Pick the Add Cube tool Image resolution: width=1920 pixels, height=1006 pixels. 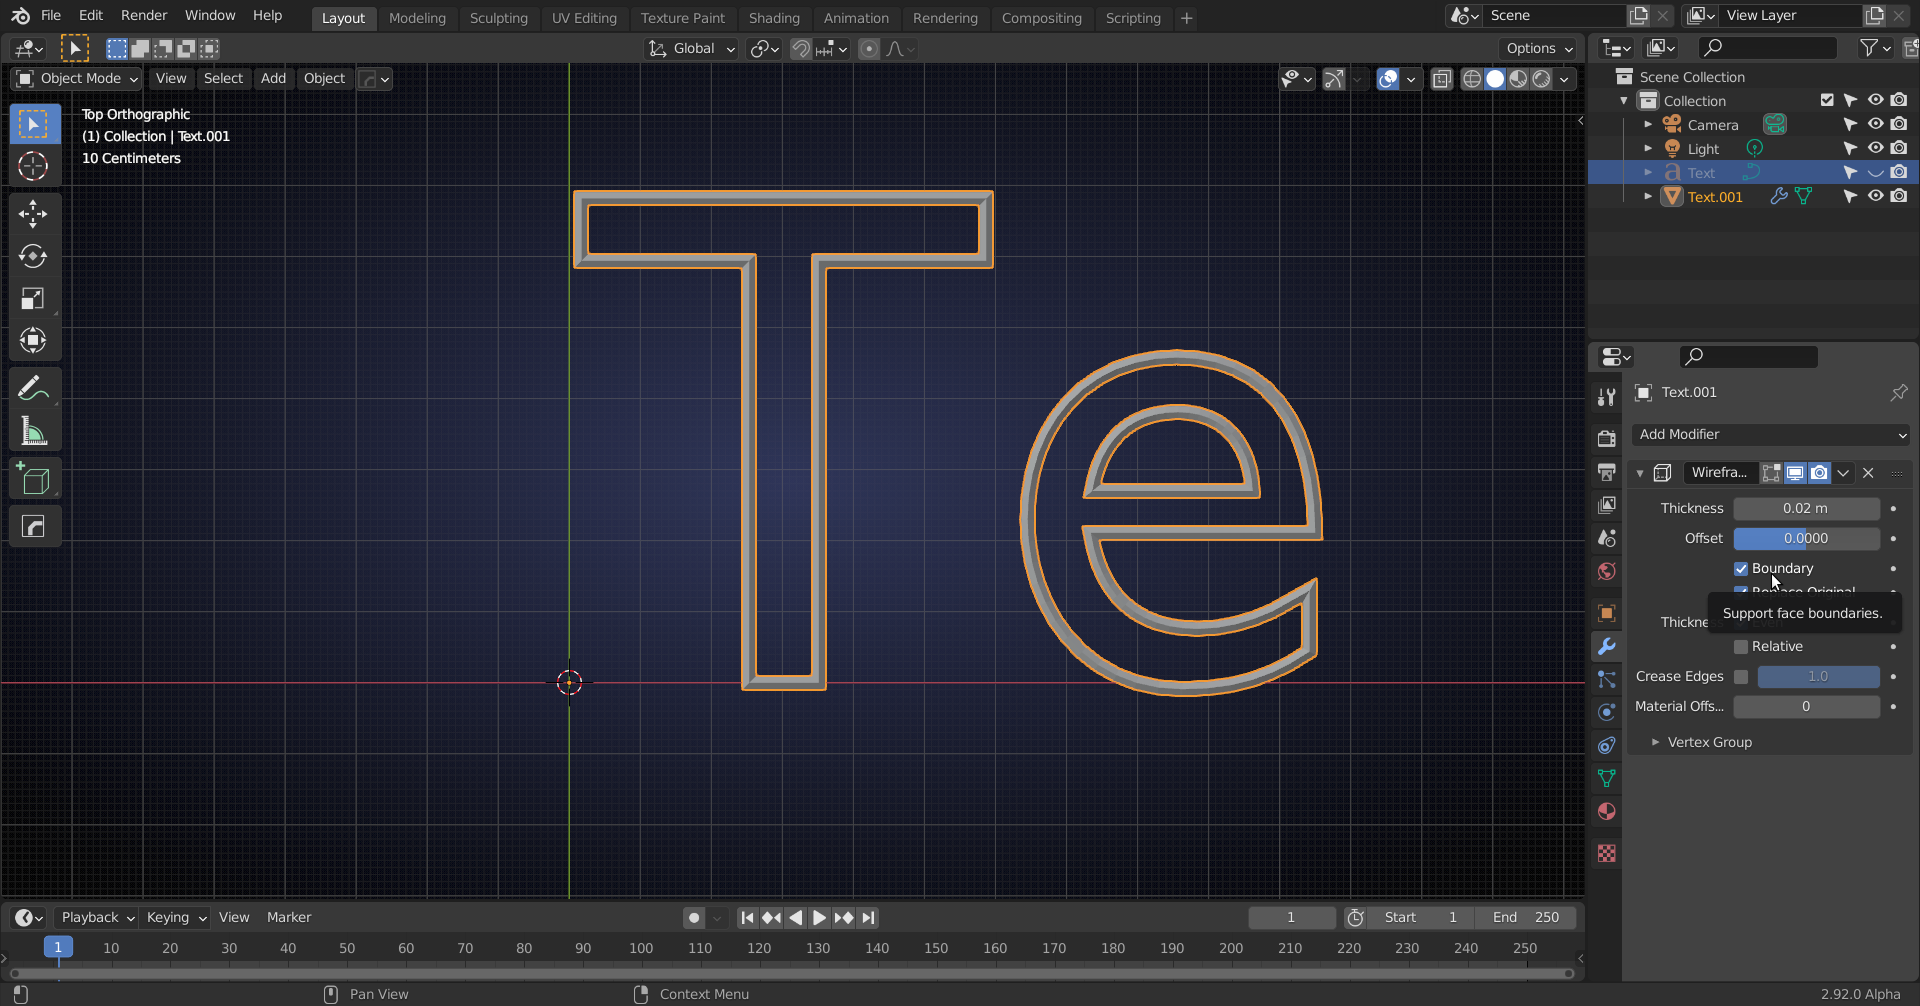coord(33,480)
